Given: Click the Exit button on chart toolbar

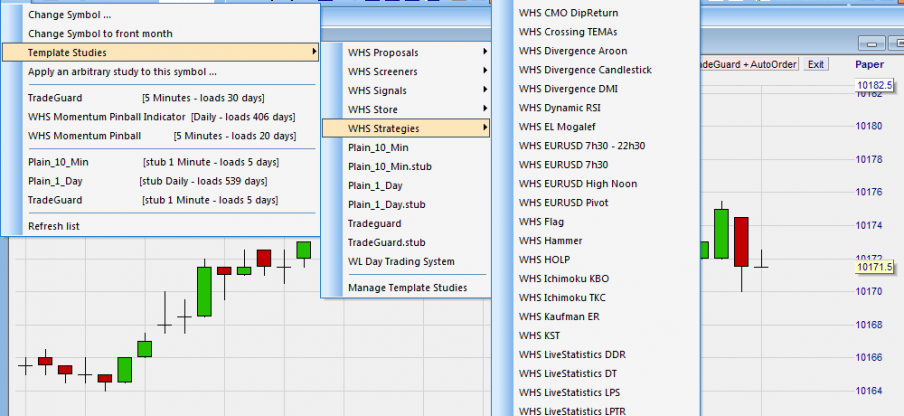Looking at the screenshot, I should [x=816, y=64].
